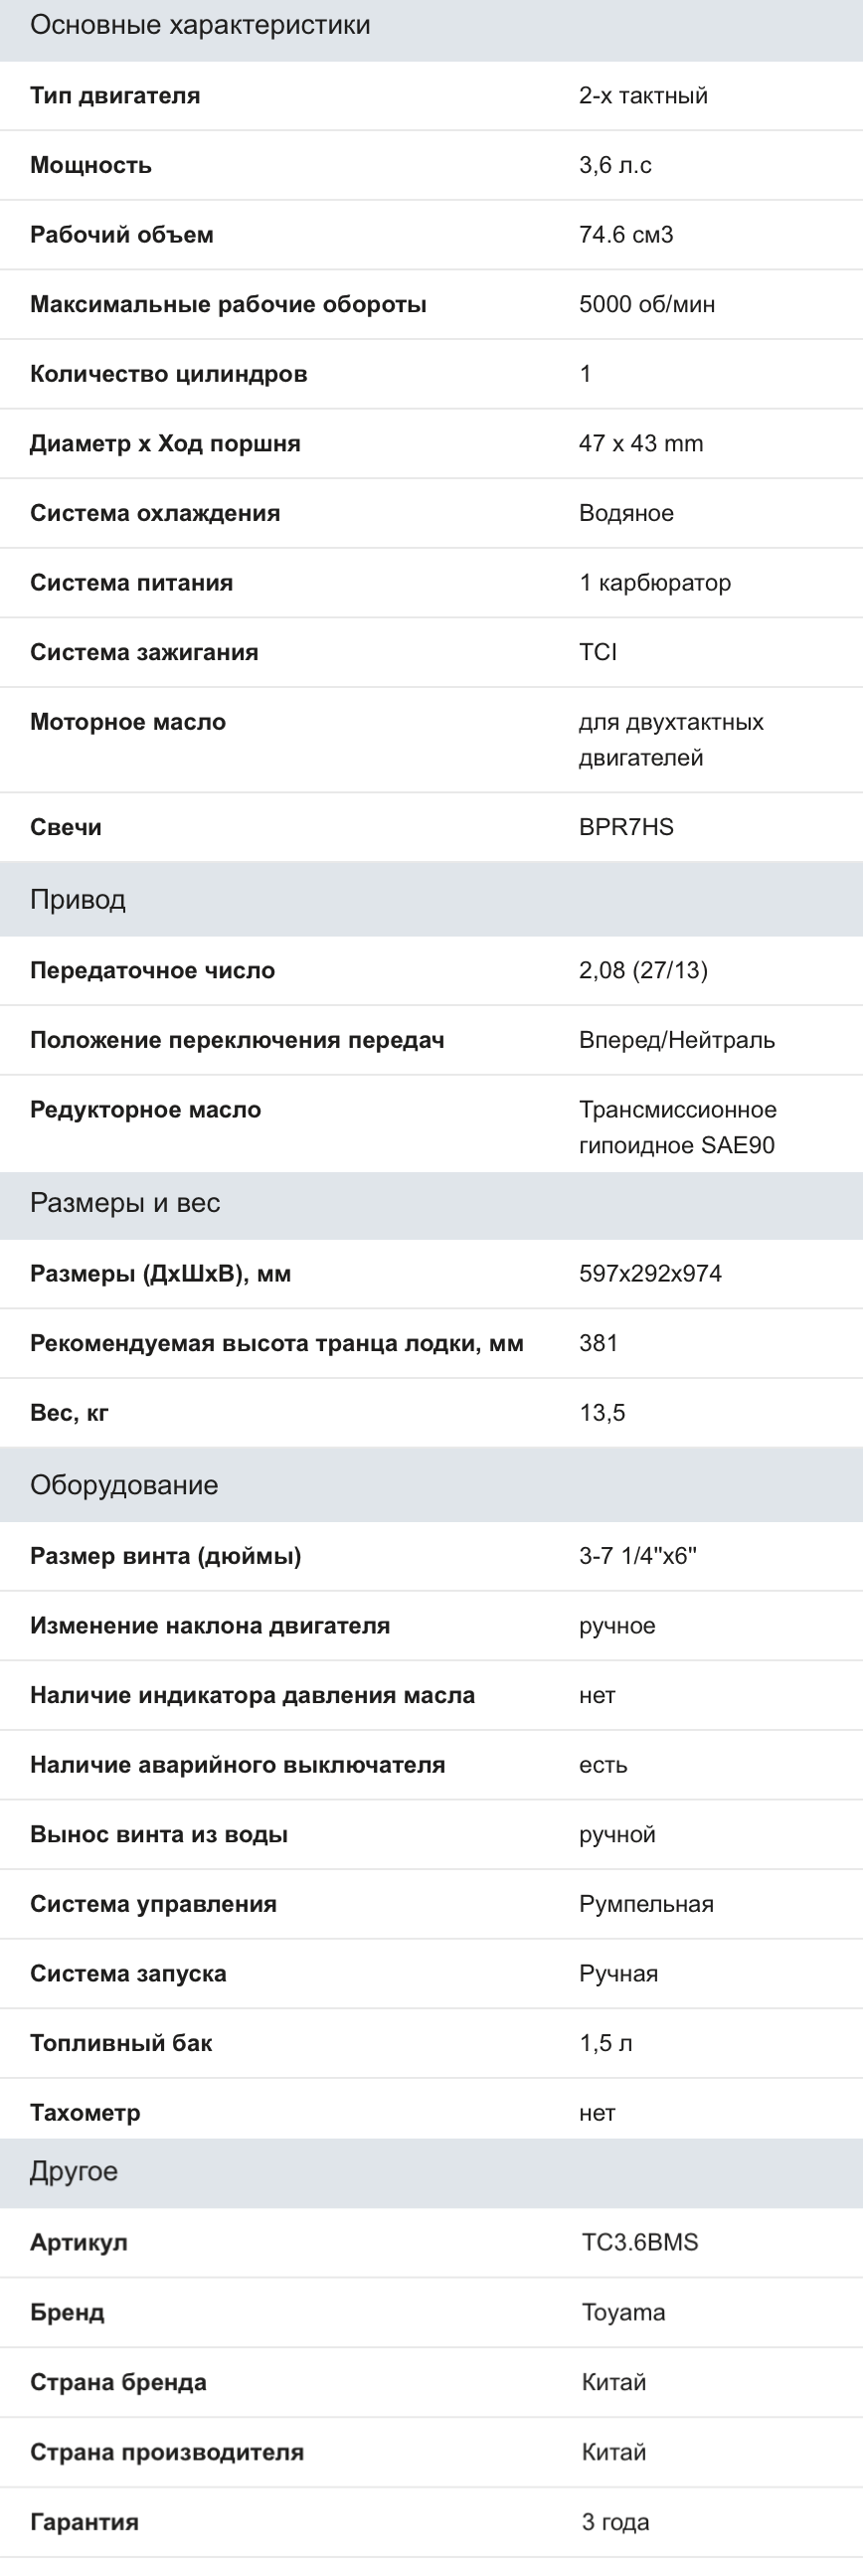Click the "Передаточное число" row label

click(152, 970)
